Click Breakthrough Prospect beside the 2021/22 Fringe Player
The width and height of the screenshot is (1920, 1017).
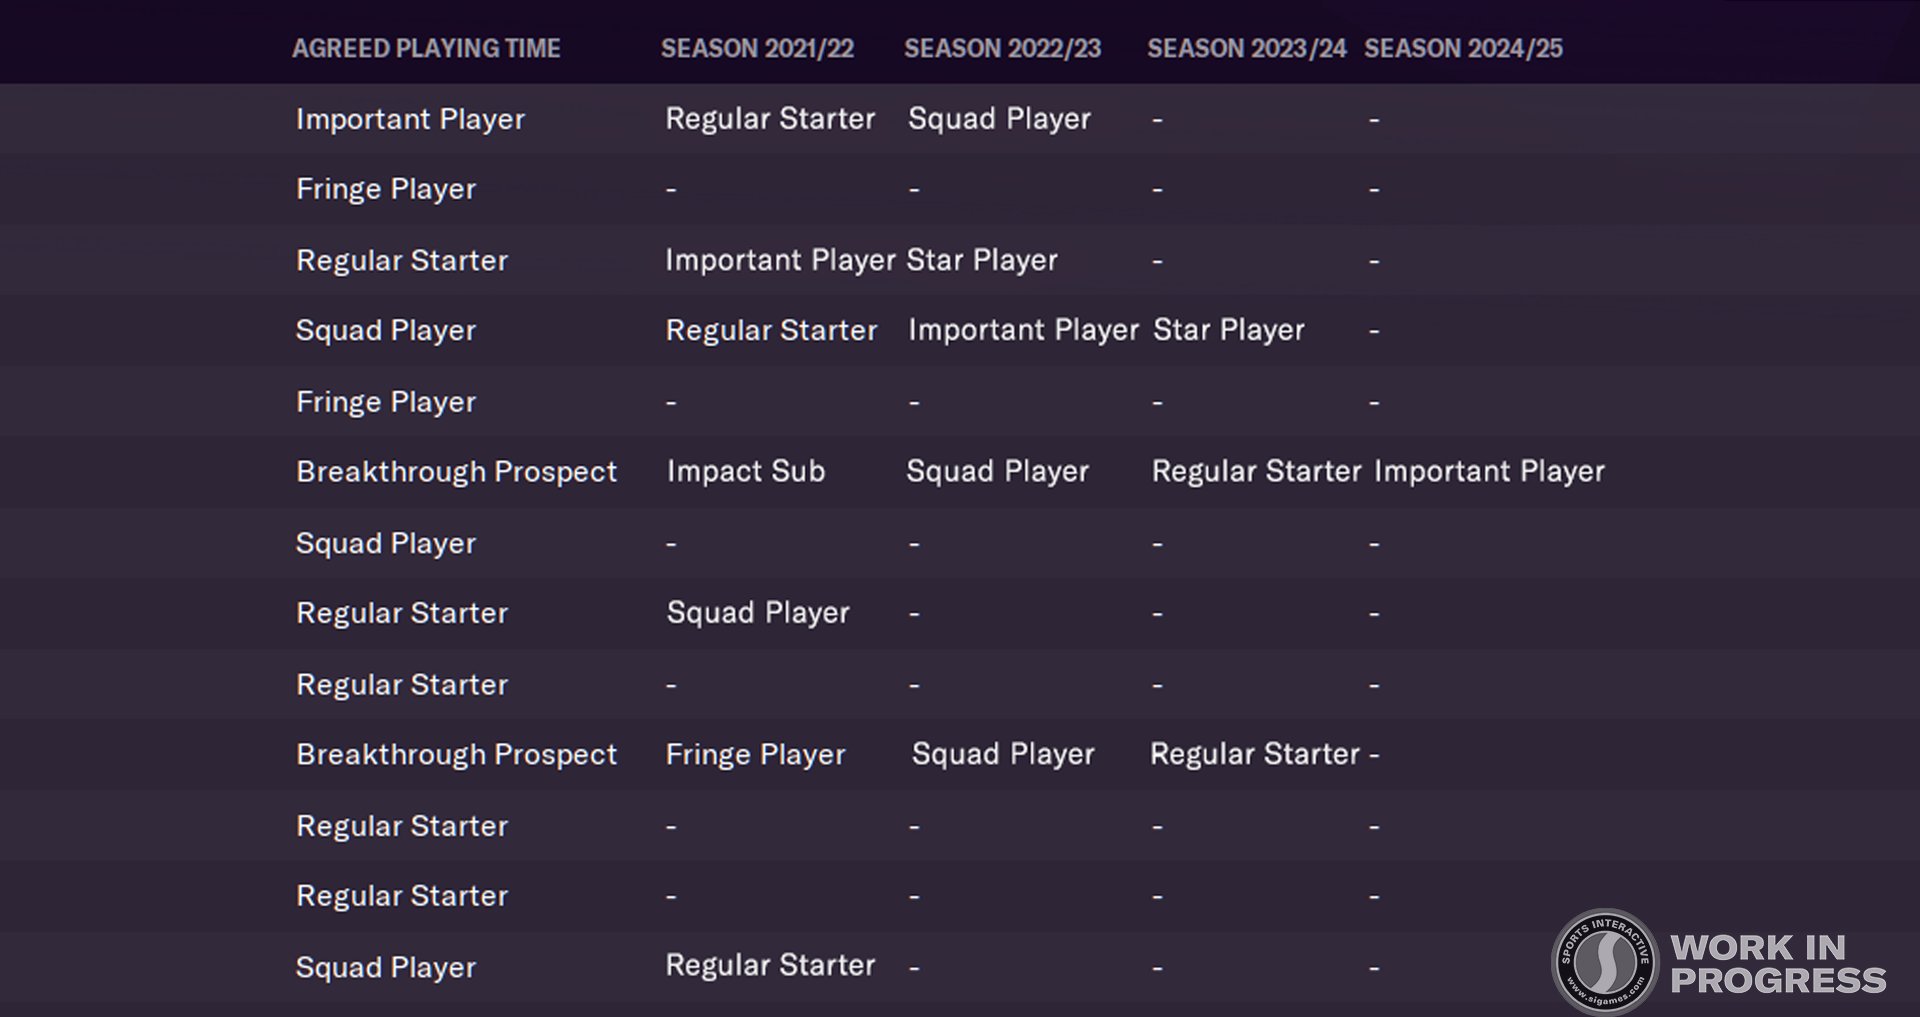pos(456,754)
